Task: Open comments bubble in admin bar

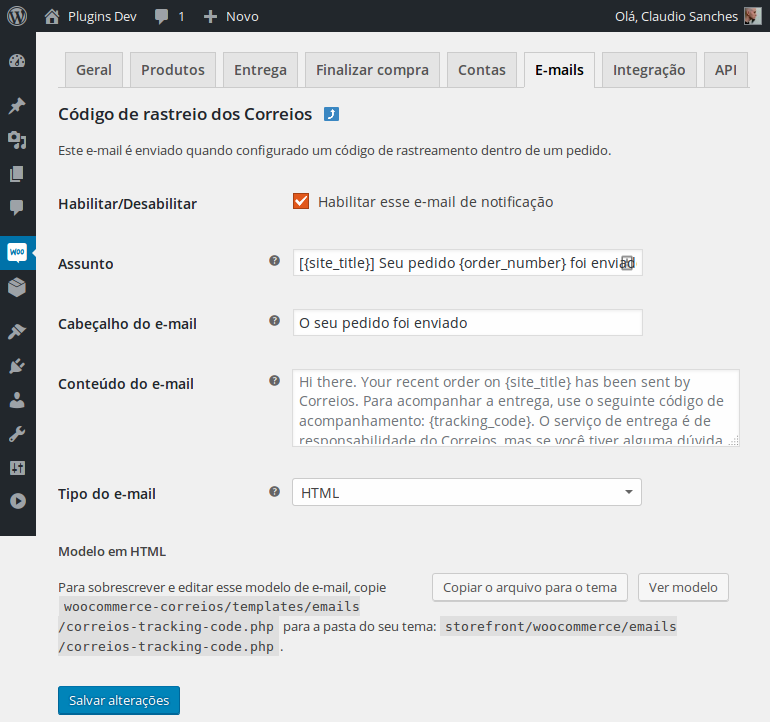Action: pyautogui.click(x=161, y=17)
